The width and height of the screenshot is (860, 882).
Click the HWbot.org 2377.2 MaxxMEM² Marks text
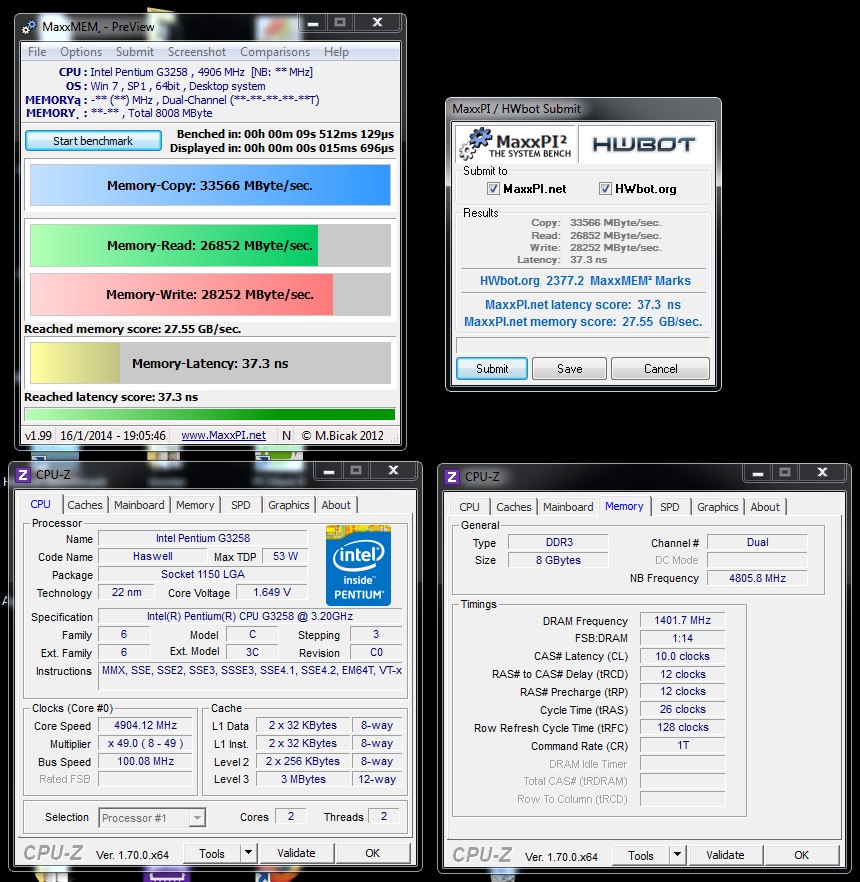pyautogui.click(x=585, y=281)
